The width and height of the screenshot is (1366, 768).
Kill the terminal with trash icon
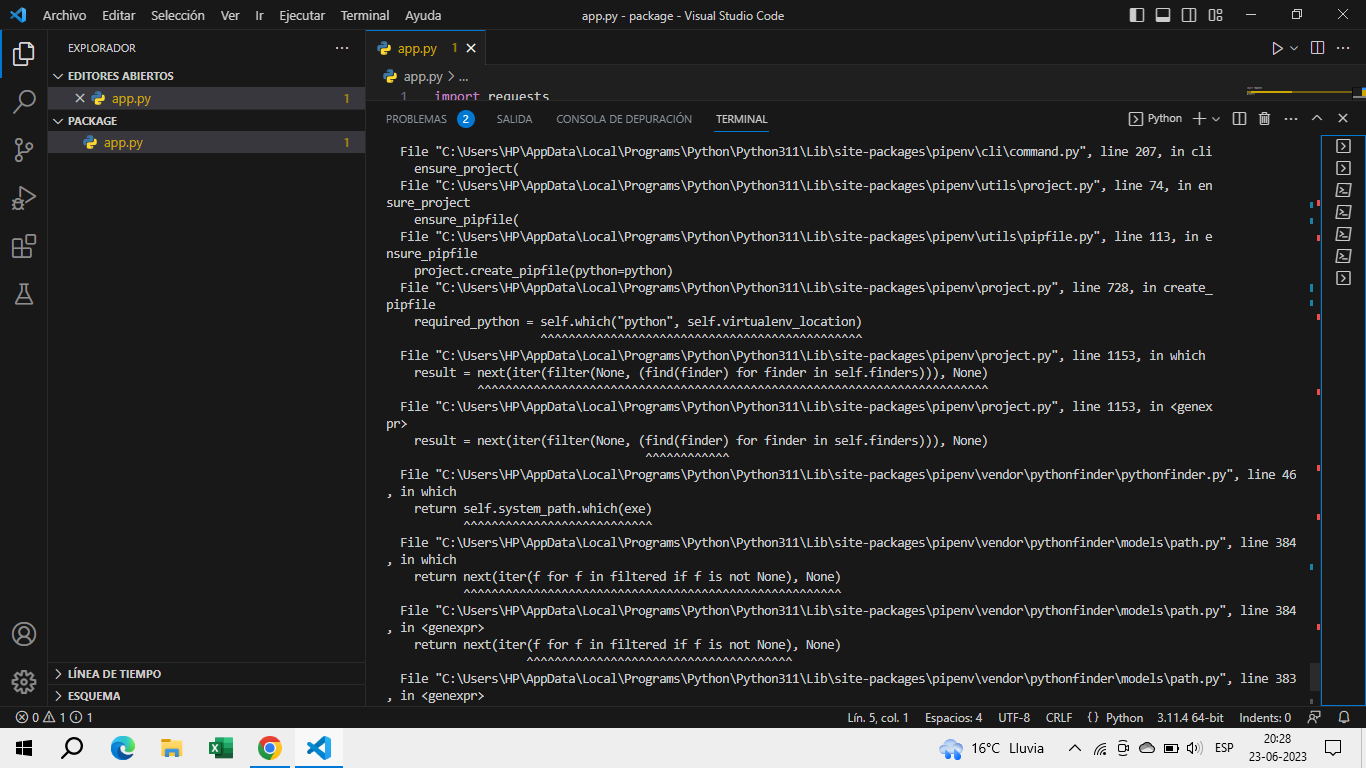click(x=1264, y=118)
